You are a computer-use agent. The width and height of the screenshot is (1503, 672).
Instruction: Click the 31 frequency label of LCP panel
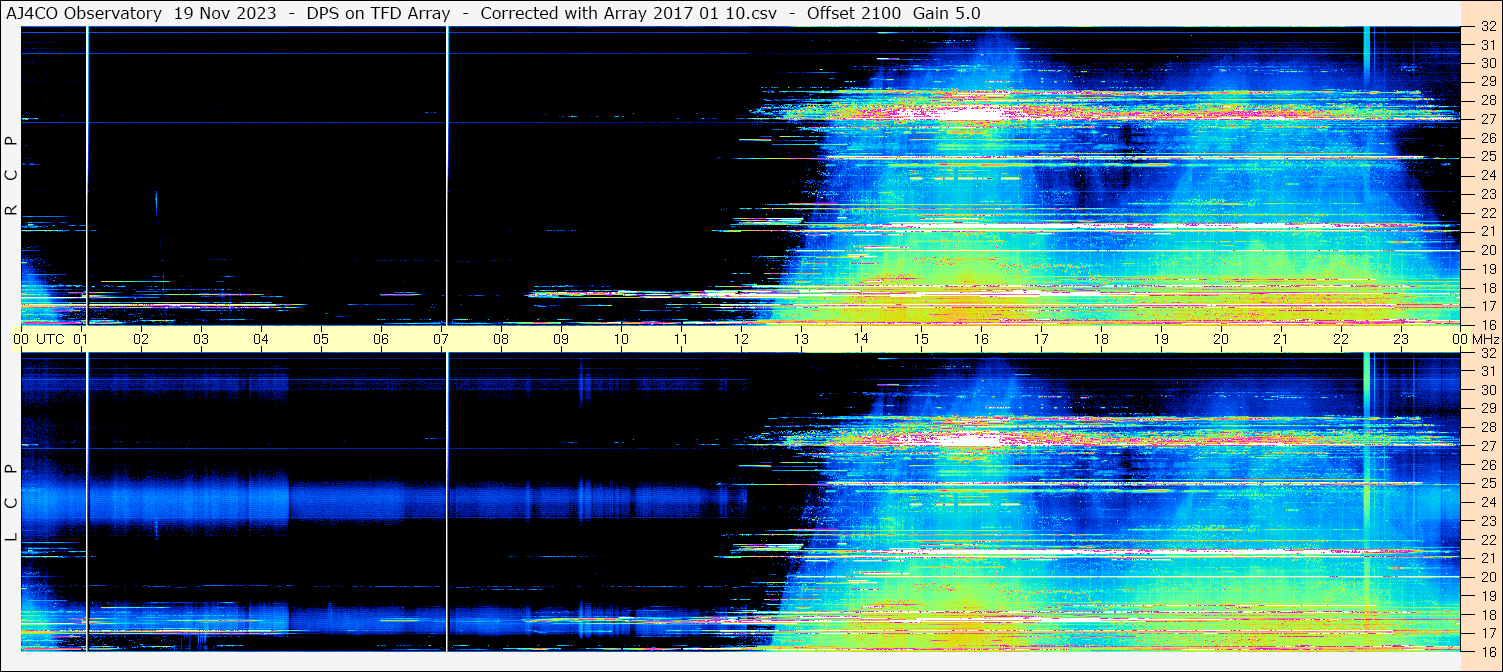(x=1487, y=371)
